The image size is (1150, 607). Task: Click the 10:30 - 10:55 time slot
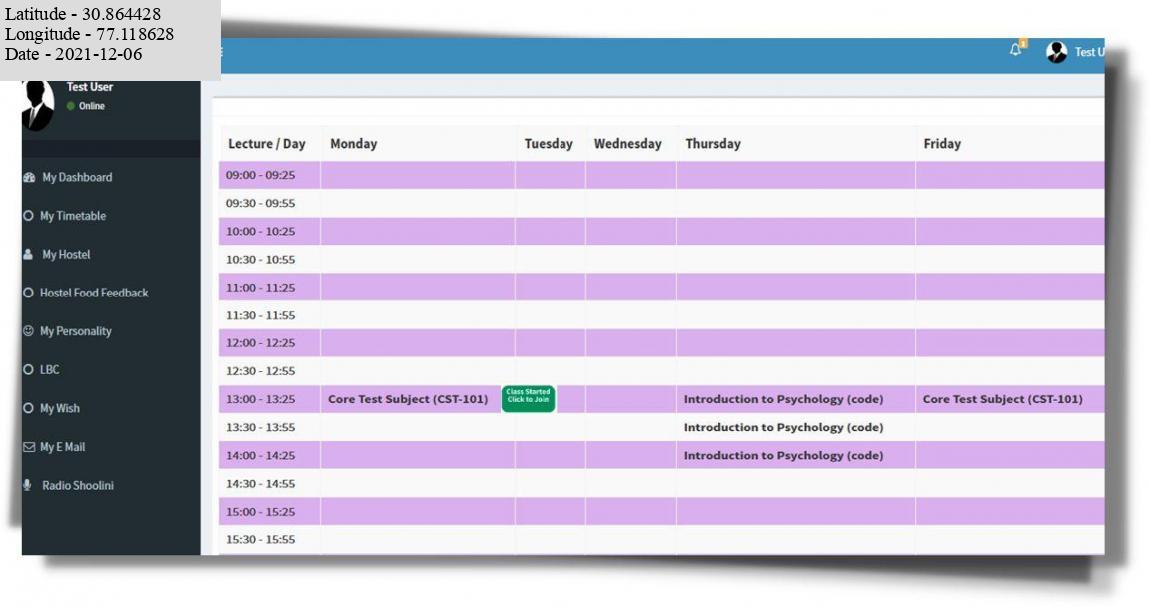[x=260, y=260]
